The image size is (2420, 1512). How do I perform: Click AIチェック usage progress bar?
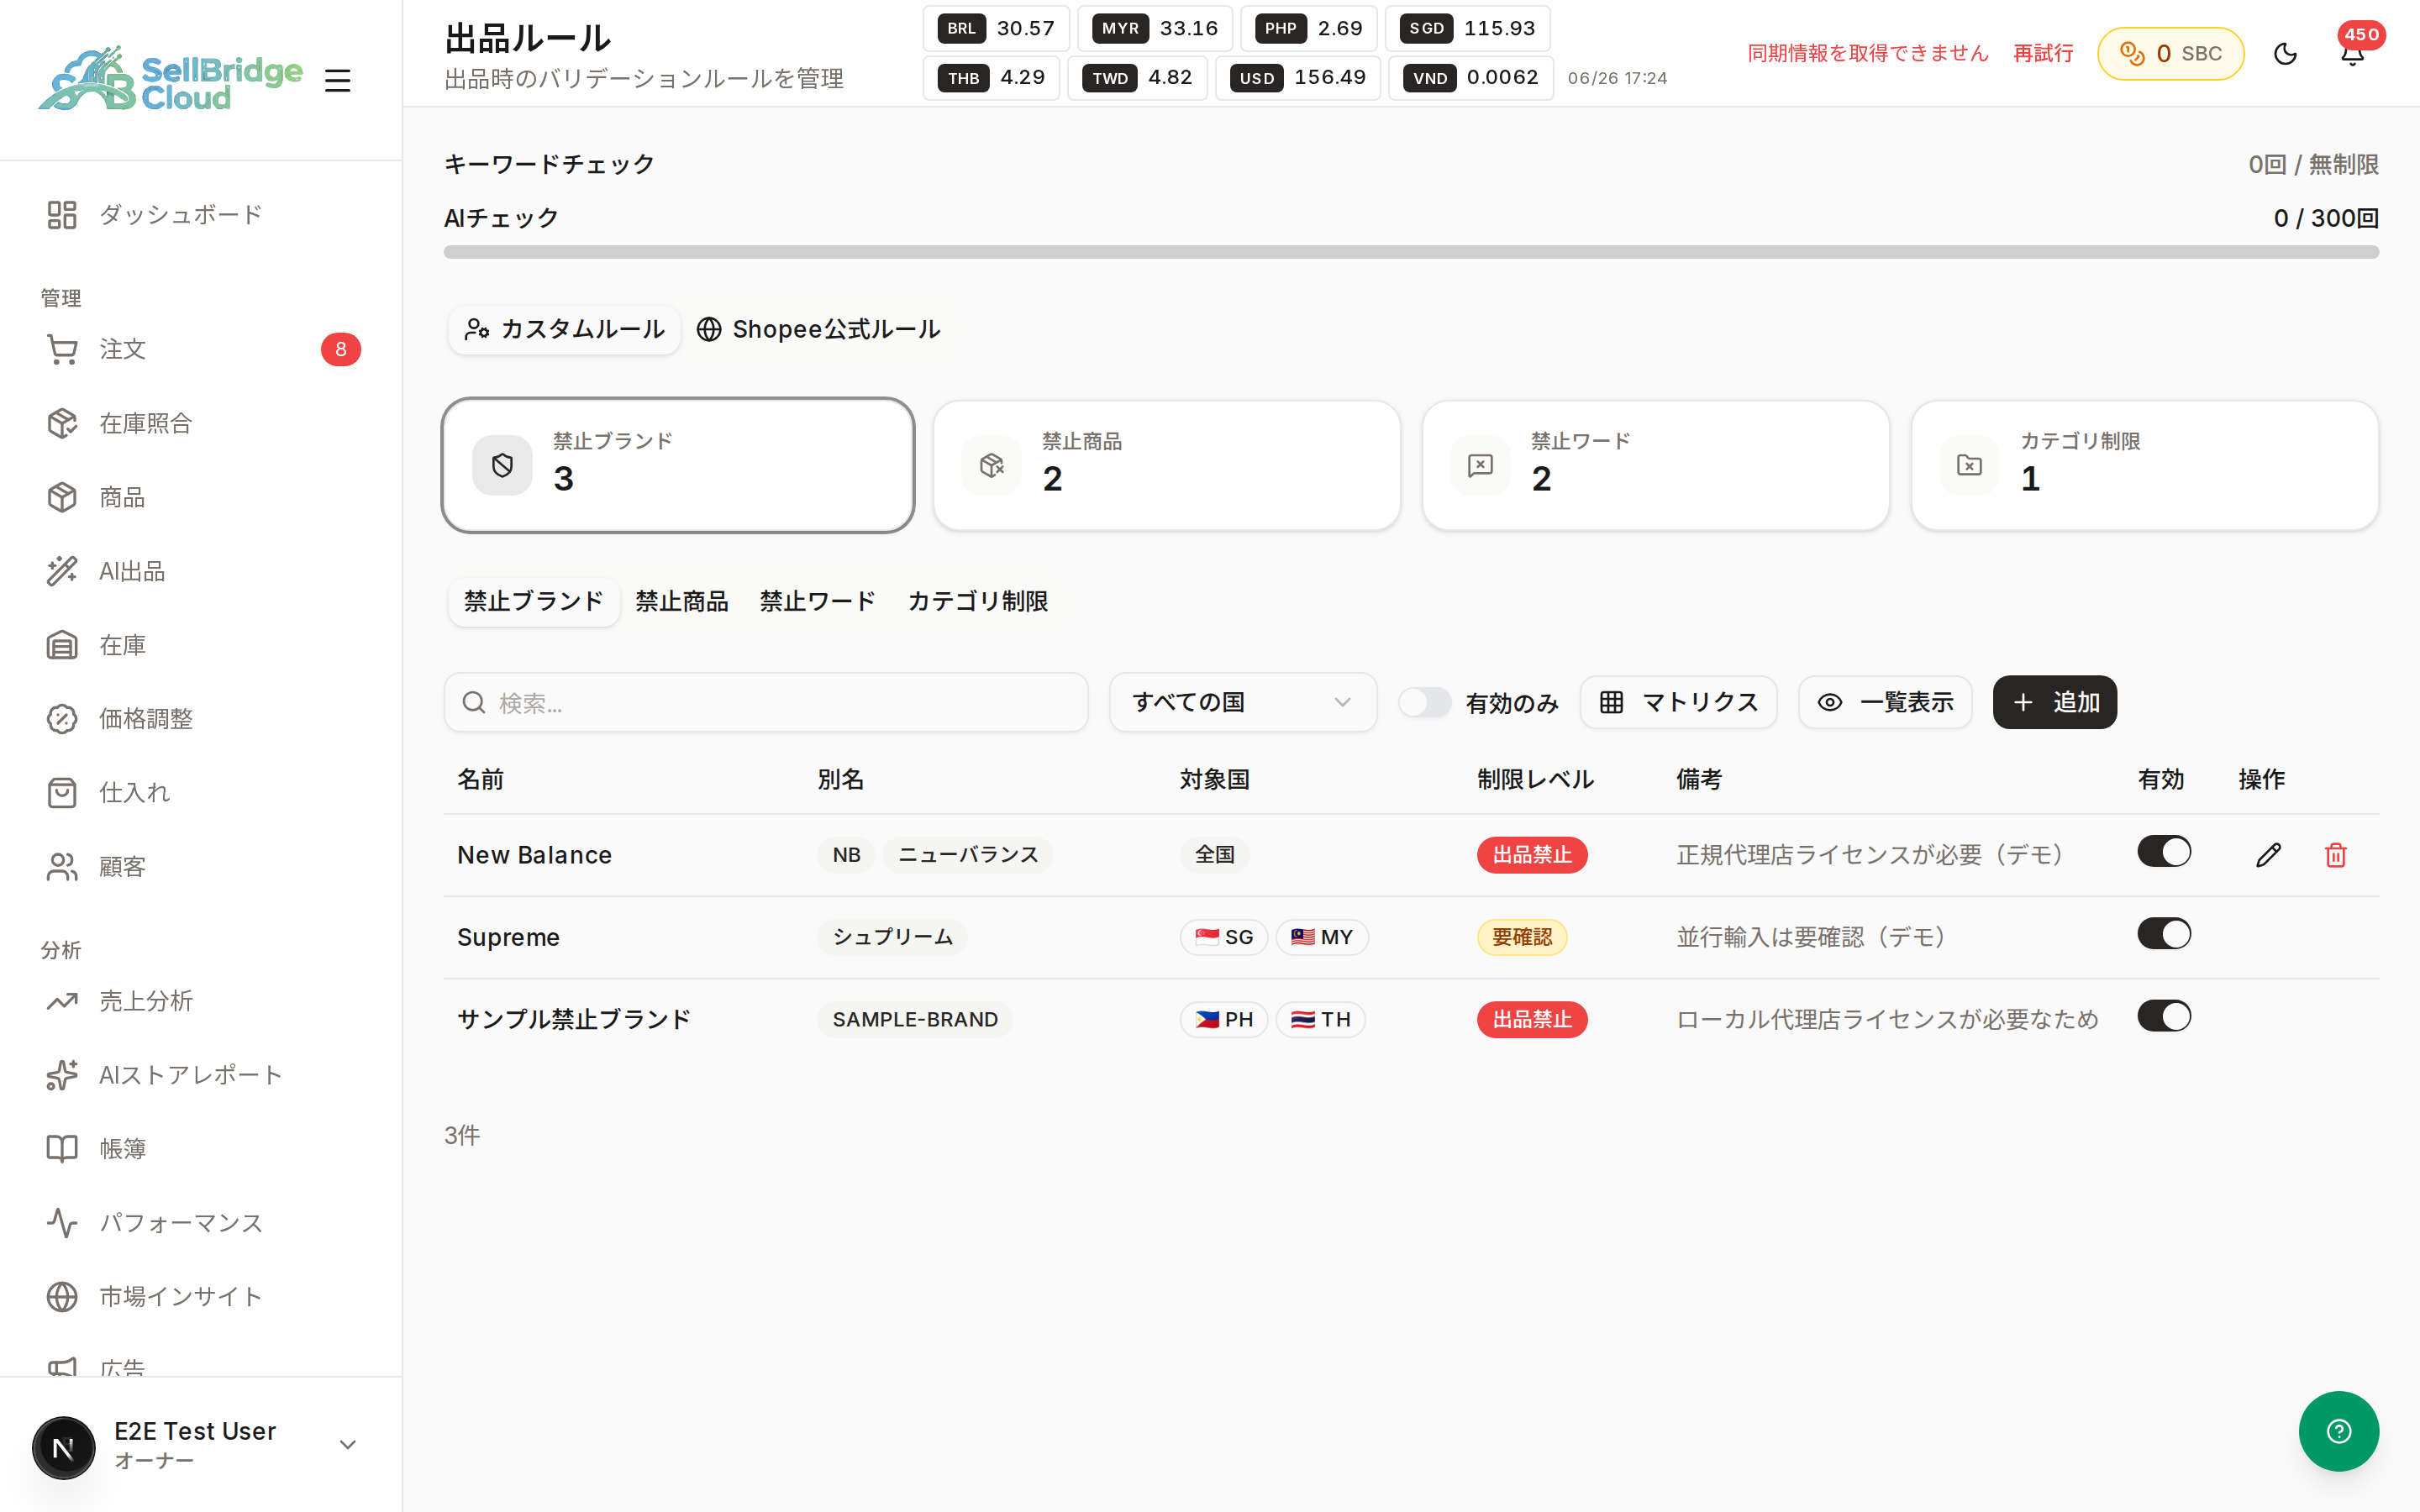(1411, 252)
